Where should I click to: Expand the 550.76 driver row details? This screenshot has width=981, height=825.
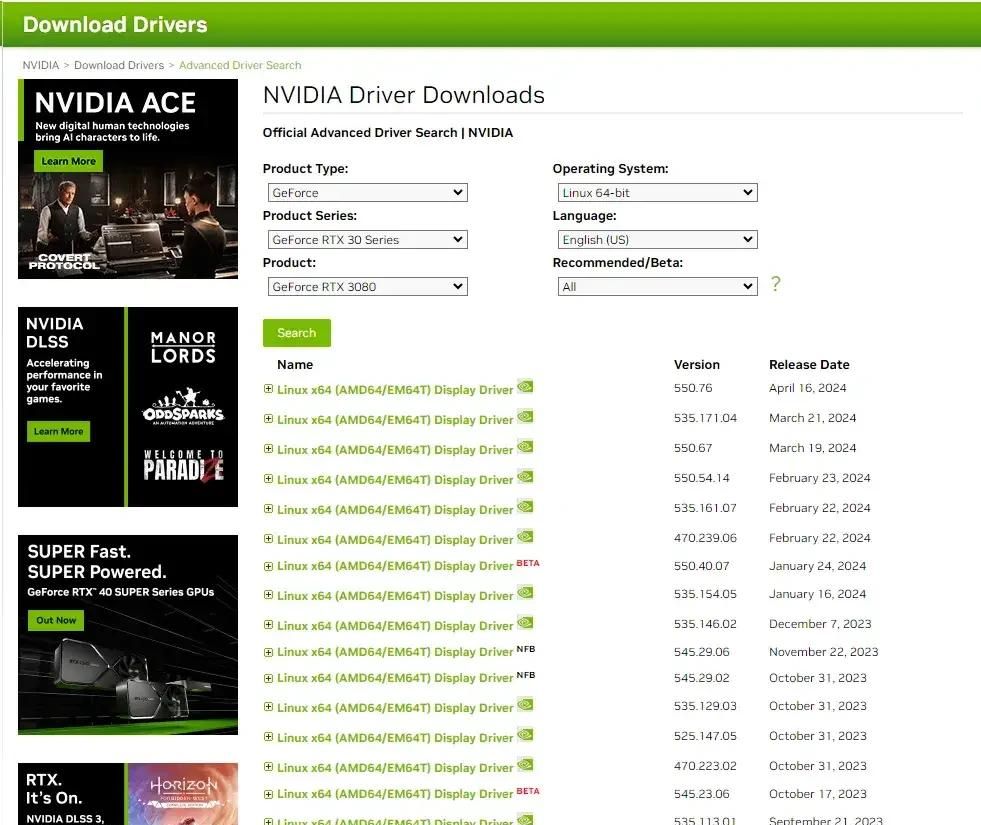(268, 389)
